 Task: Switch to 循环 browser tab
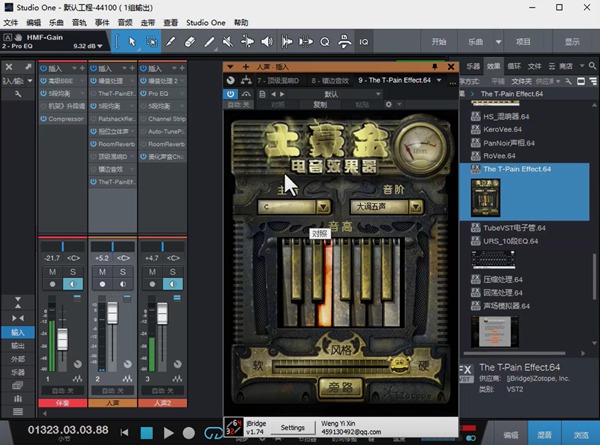514,66
